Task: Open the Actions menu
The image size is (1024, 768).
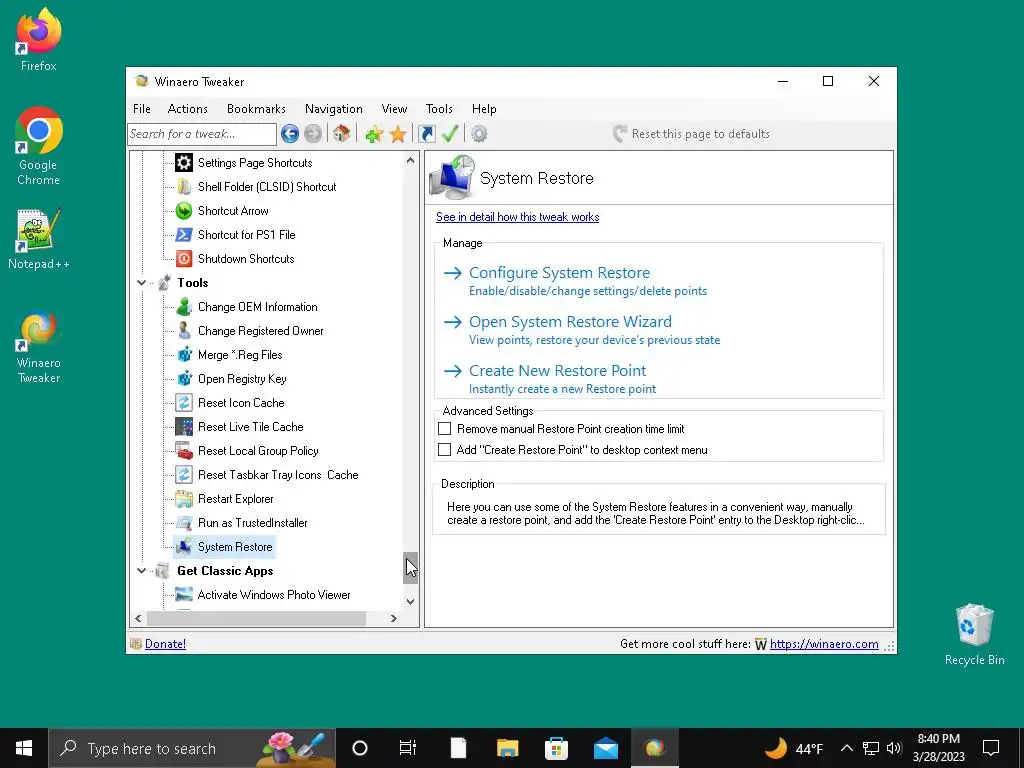Action: (x=187, y=109)
